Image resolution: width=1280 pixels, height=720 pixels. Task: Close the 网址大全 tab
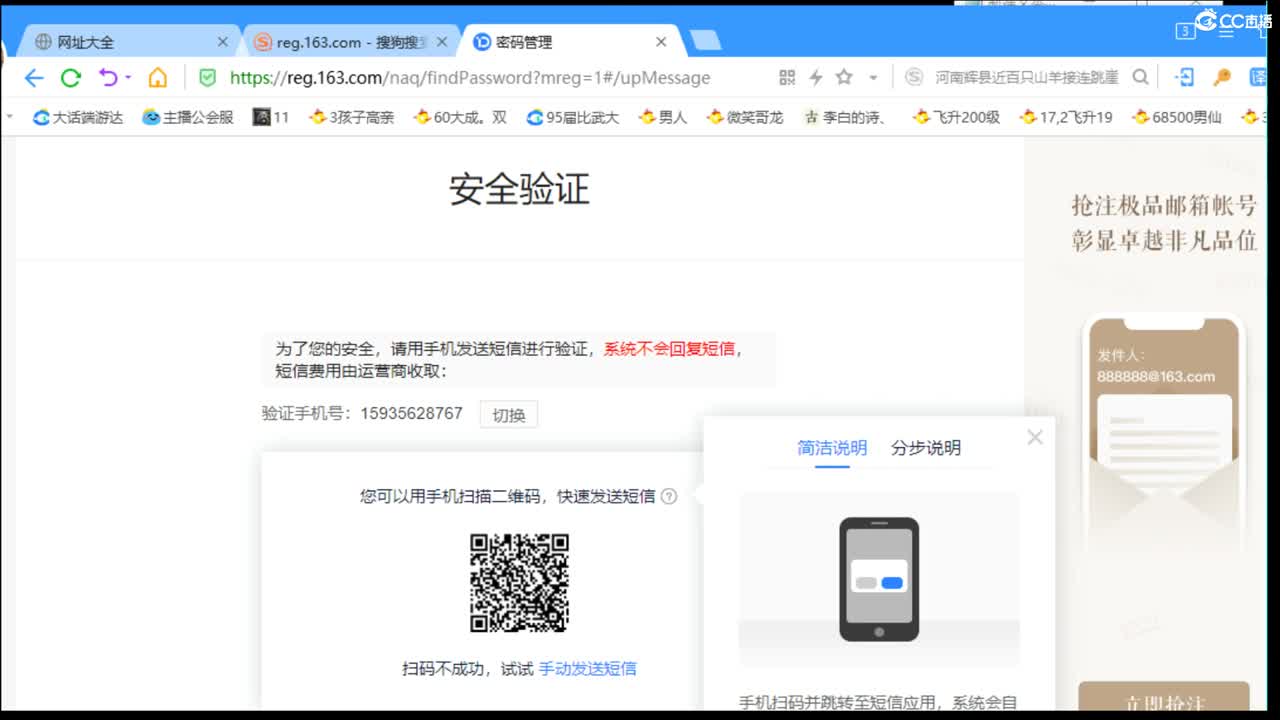tap(222, 42)
